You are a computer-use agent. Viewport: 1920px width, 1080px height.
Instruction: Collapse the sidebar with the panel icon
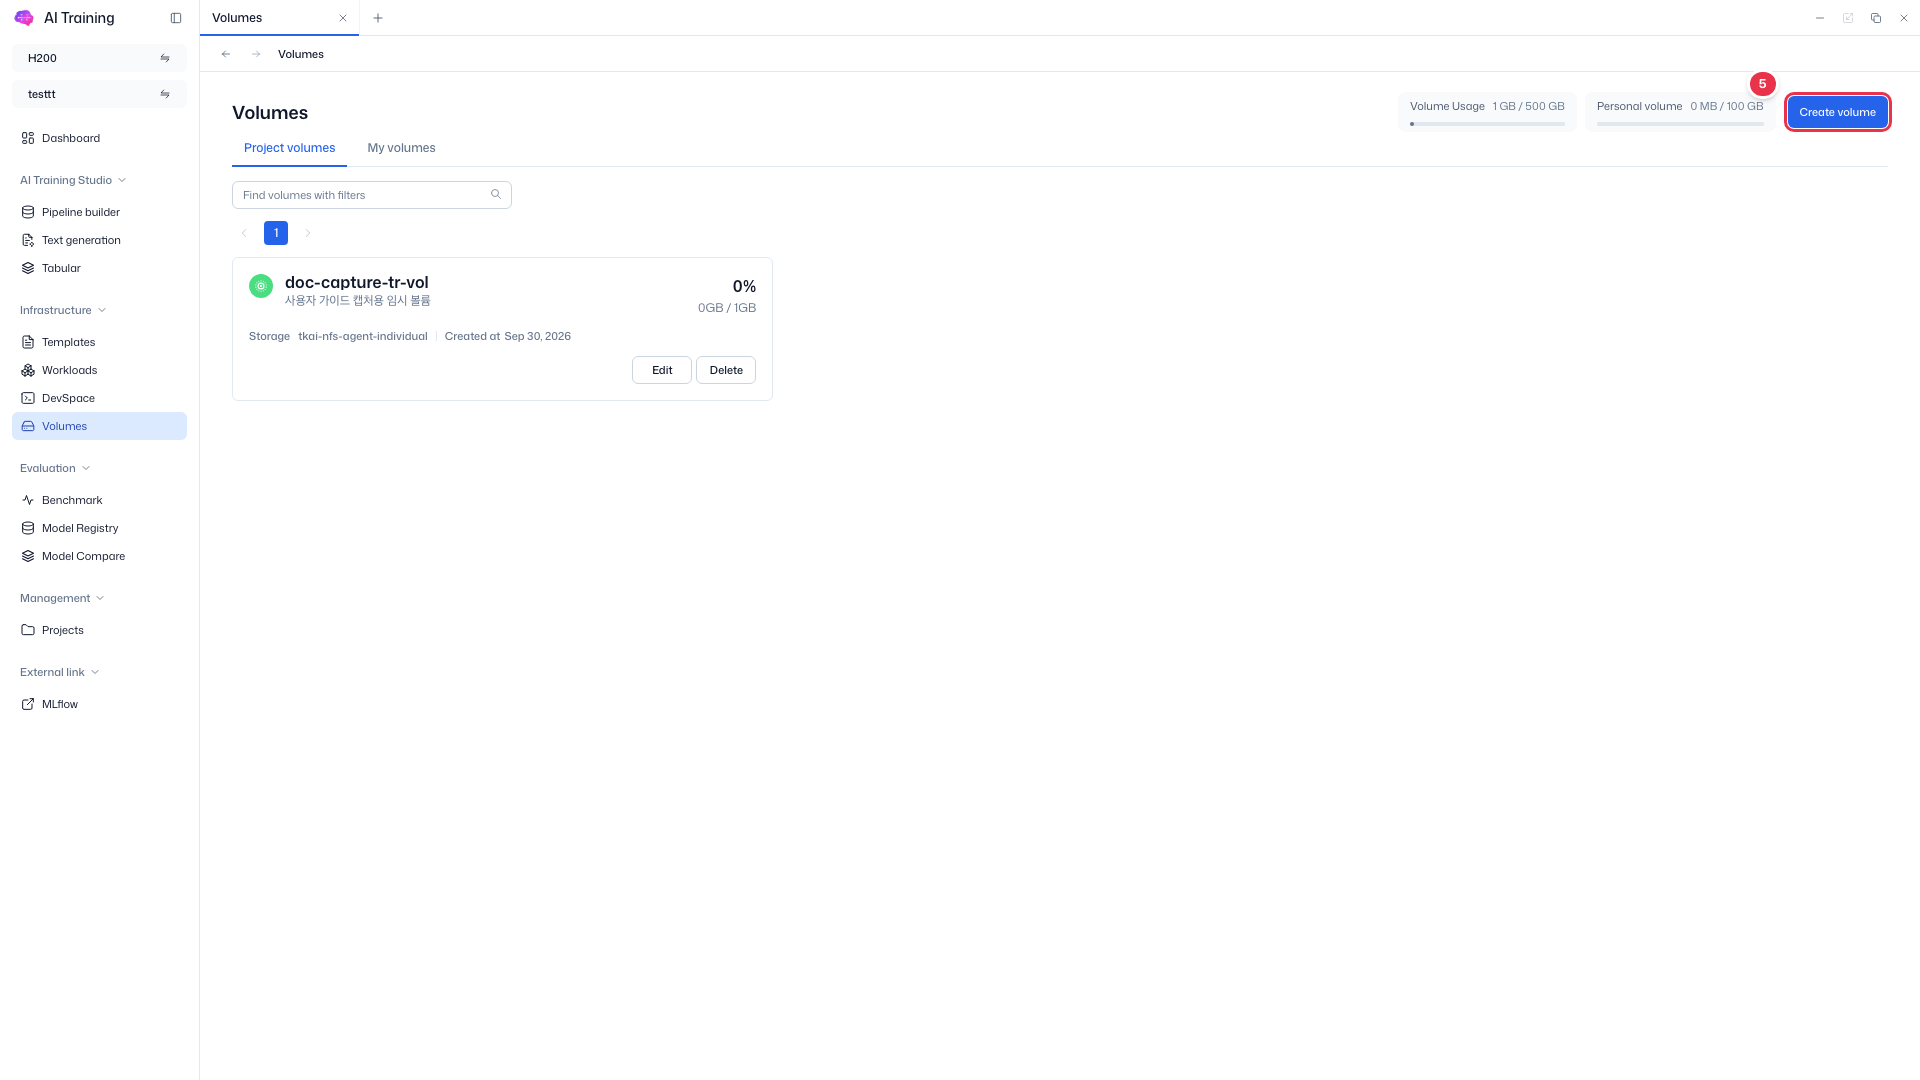pyautogui.click(x=176, y=18)
